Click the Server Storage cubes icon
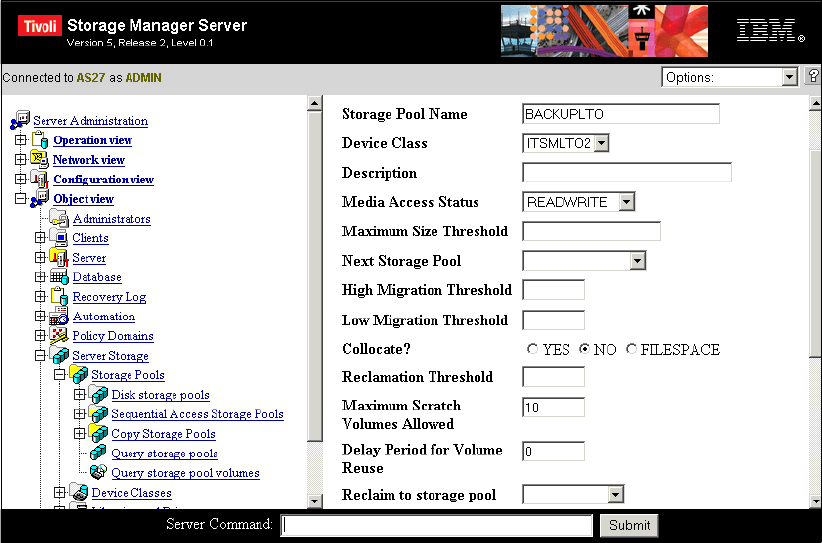Viewport: 822px width, 543px height. click(x=59, y=355)
